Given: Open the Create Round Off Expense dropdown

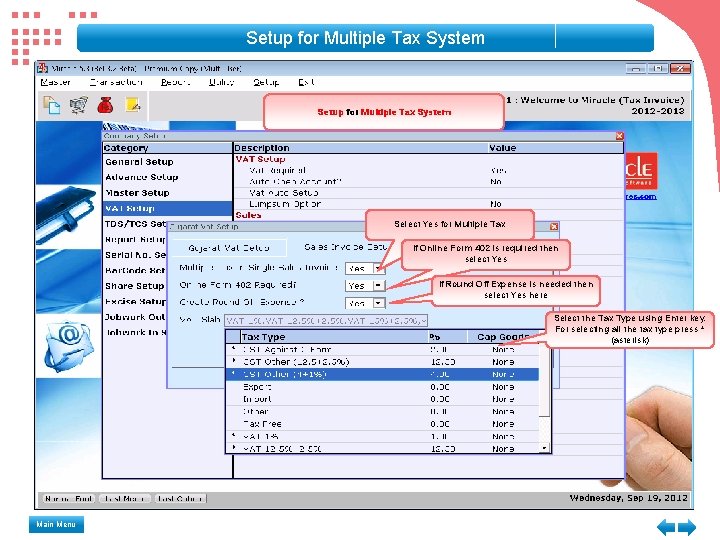Looking at the screenshot, I should click(x=378, y=303).
